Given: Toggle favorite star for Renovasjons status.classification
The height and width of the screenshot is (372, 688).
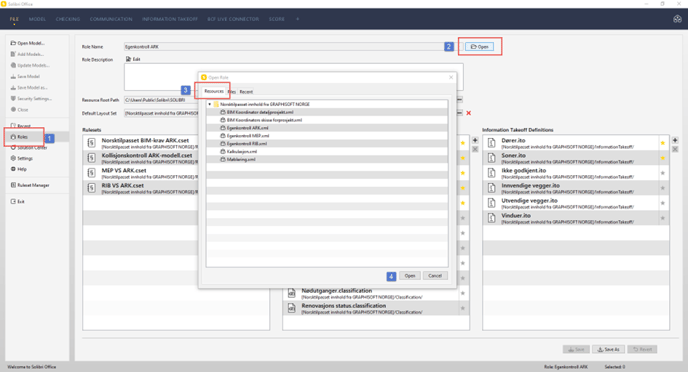Looking at the screenshot, I should 463,308.
